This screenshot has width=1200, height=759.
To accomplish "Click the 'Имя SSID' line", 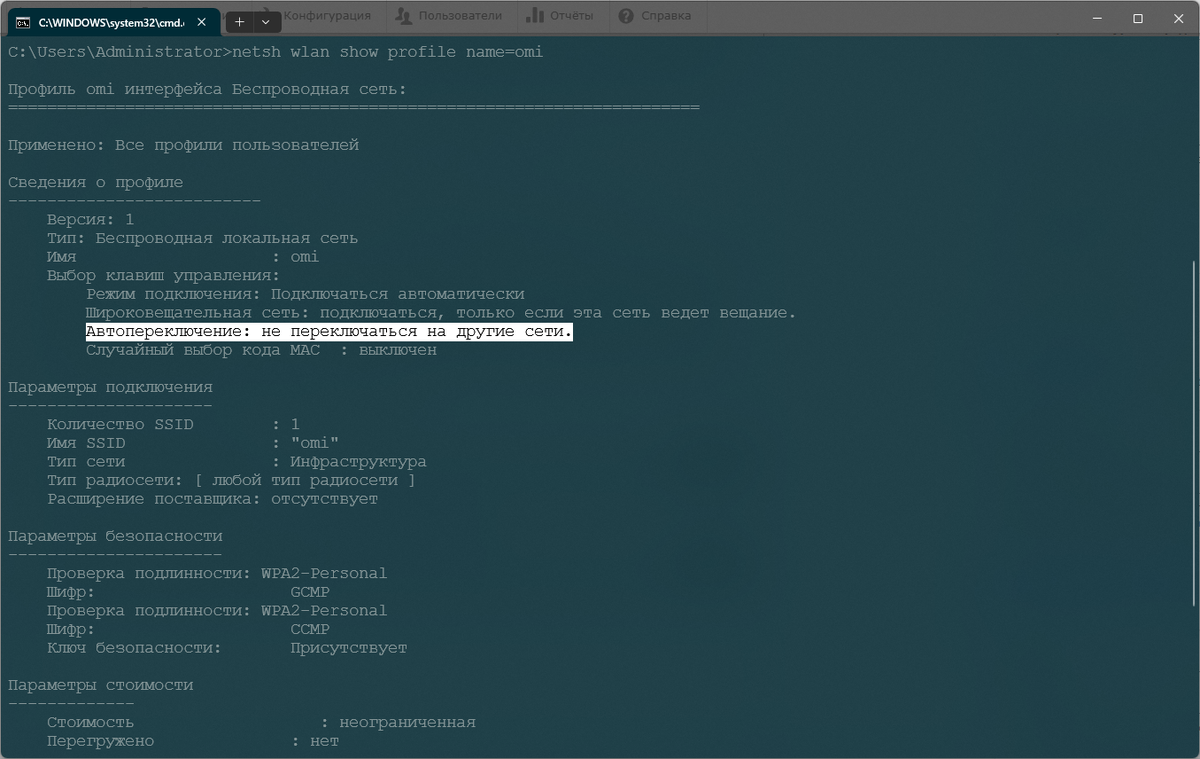I will (193, 443).
